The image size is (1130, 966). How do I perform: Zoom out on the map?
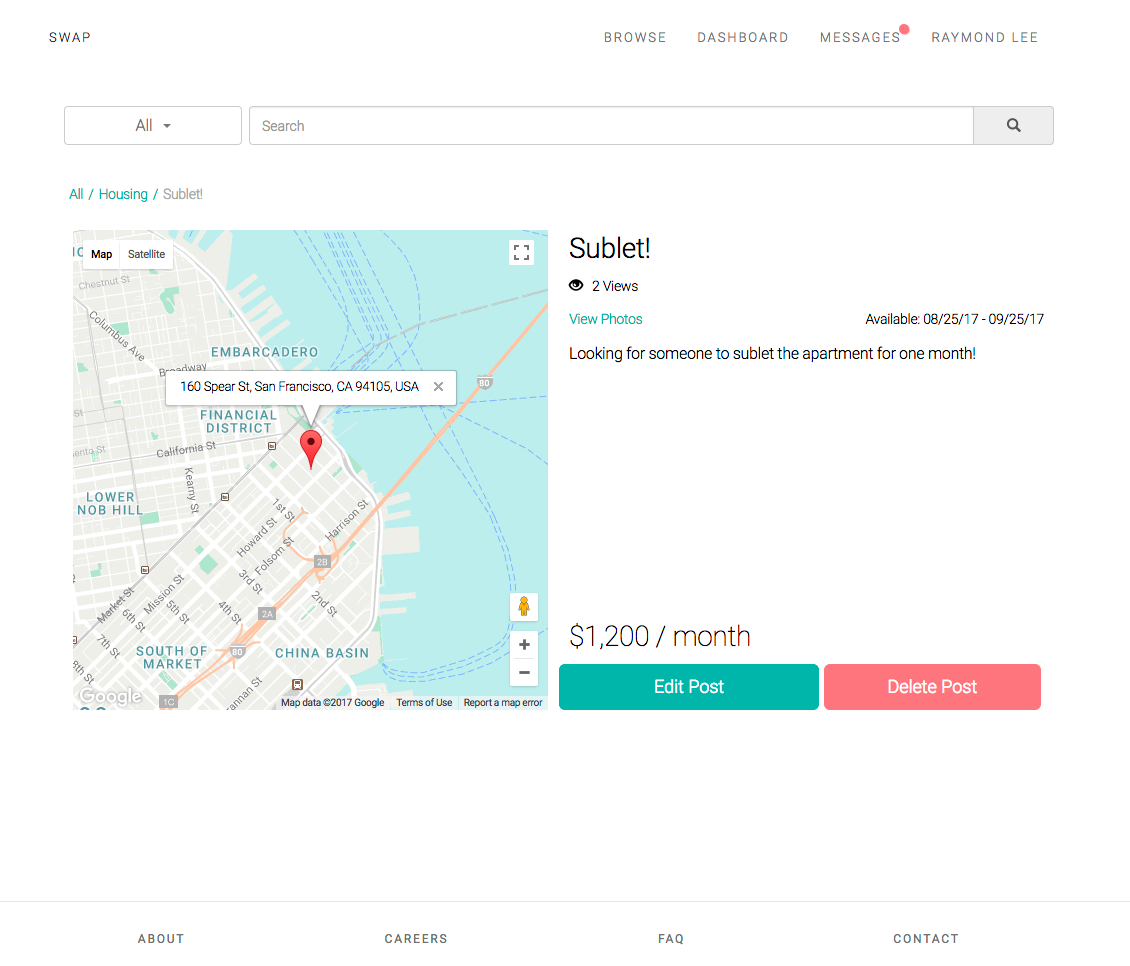pos(525,673)
